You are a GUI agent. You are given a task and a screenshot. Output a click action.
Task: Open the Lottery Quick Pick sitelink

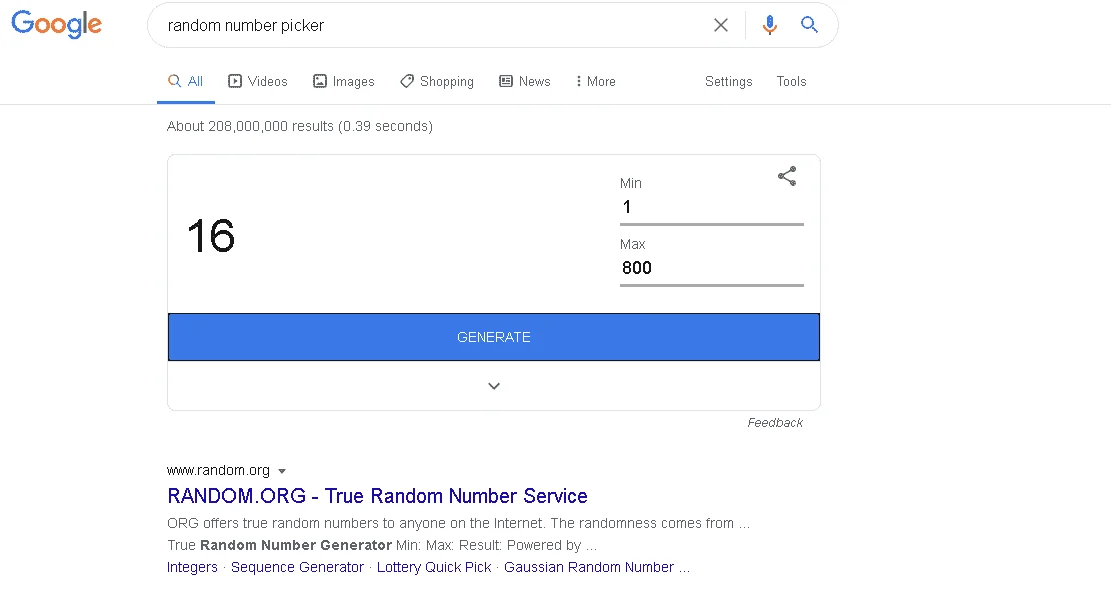(434, 567)
